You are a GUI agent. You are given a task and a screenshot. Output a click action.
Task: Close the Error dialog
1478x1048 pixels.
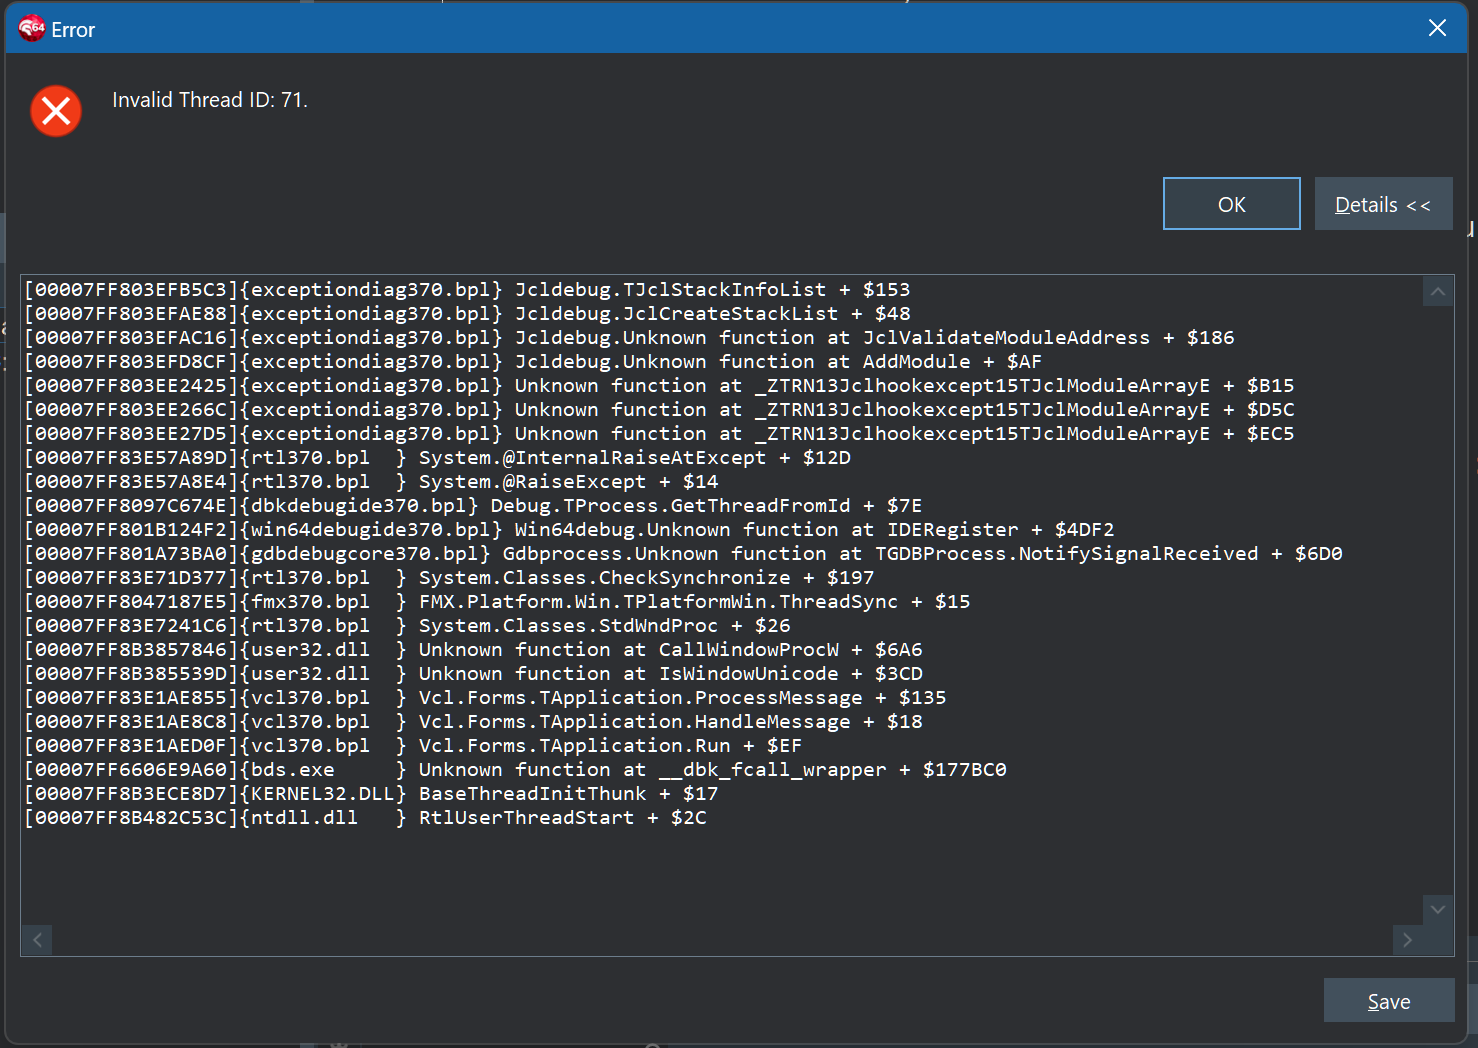(1437, 28)
